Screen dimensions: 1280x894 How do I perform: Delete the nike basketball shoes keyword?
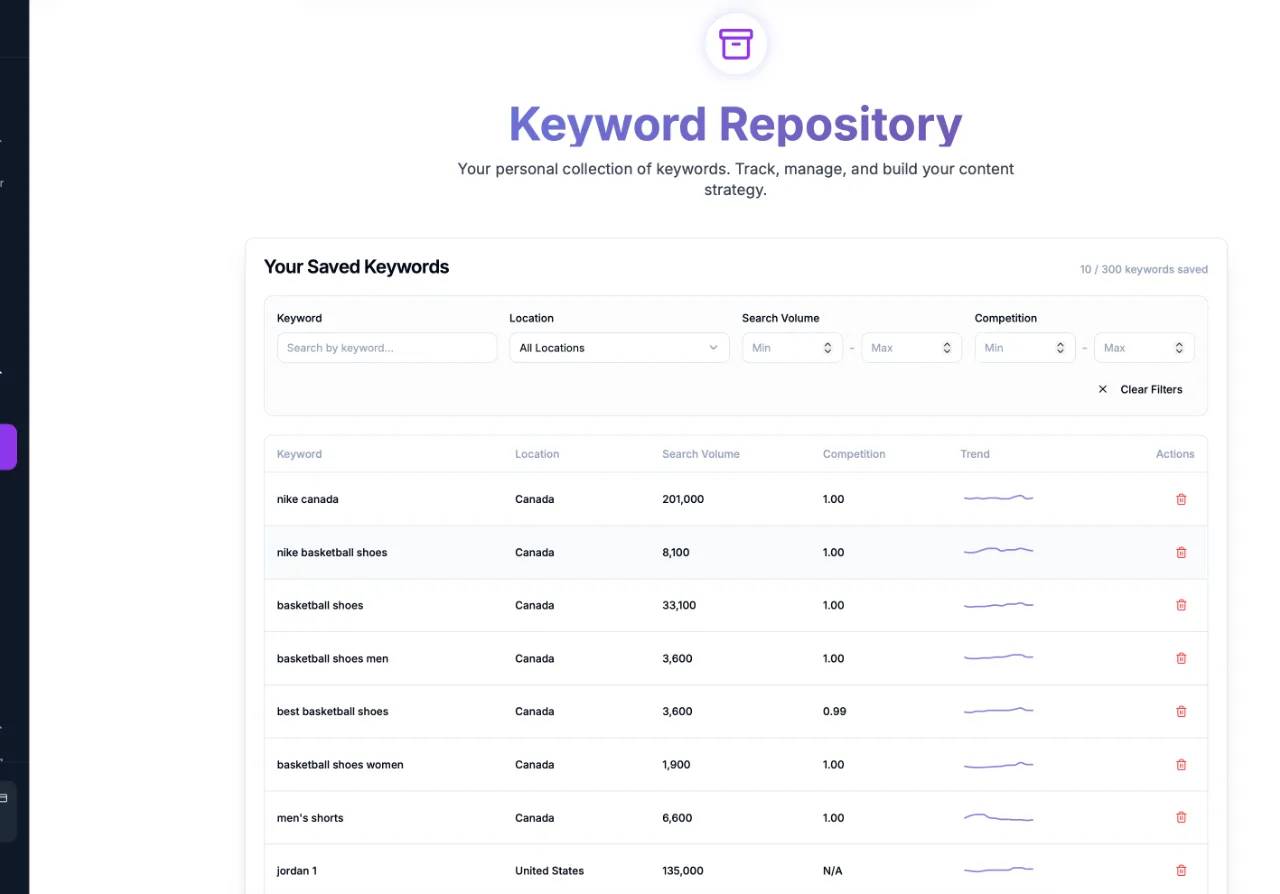tap(1181, 552)
